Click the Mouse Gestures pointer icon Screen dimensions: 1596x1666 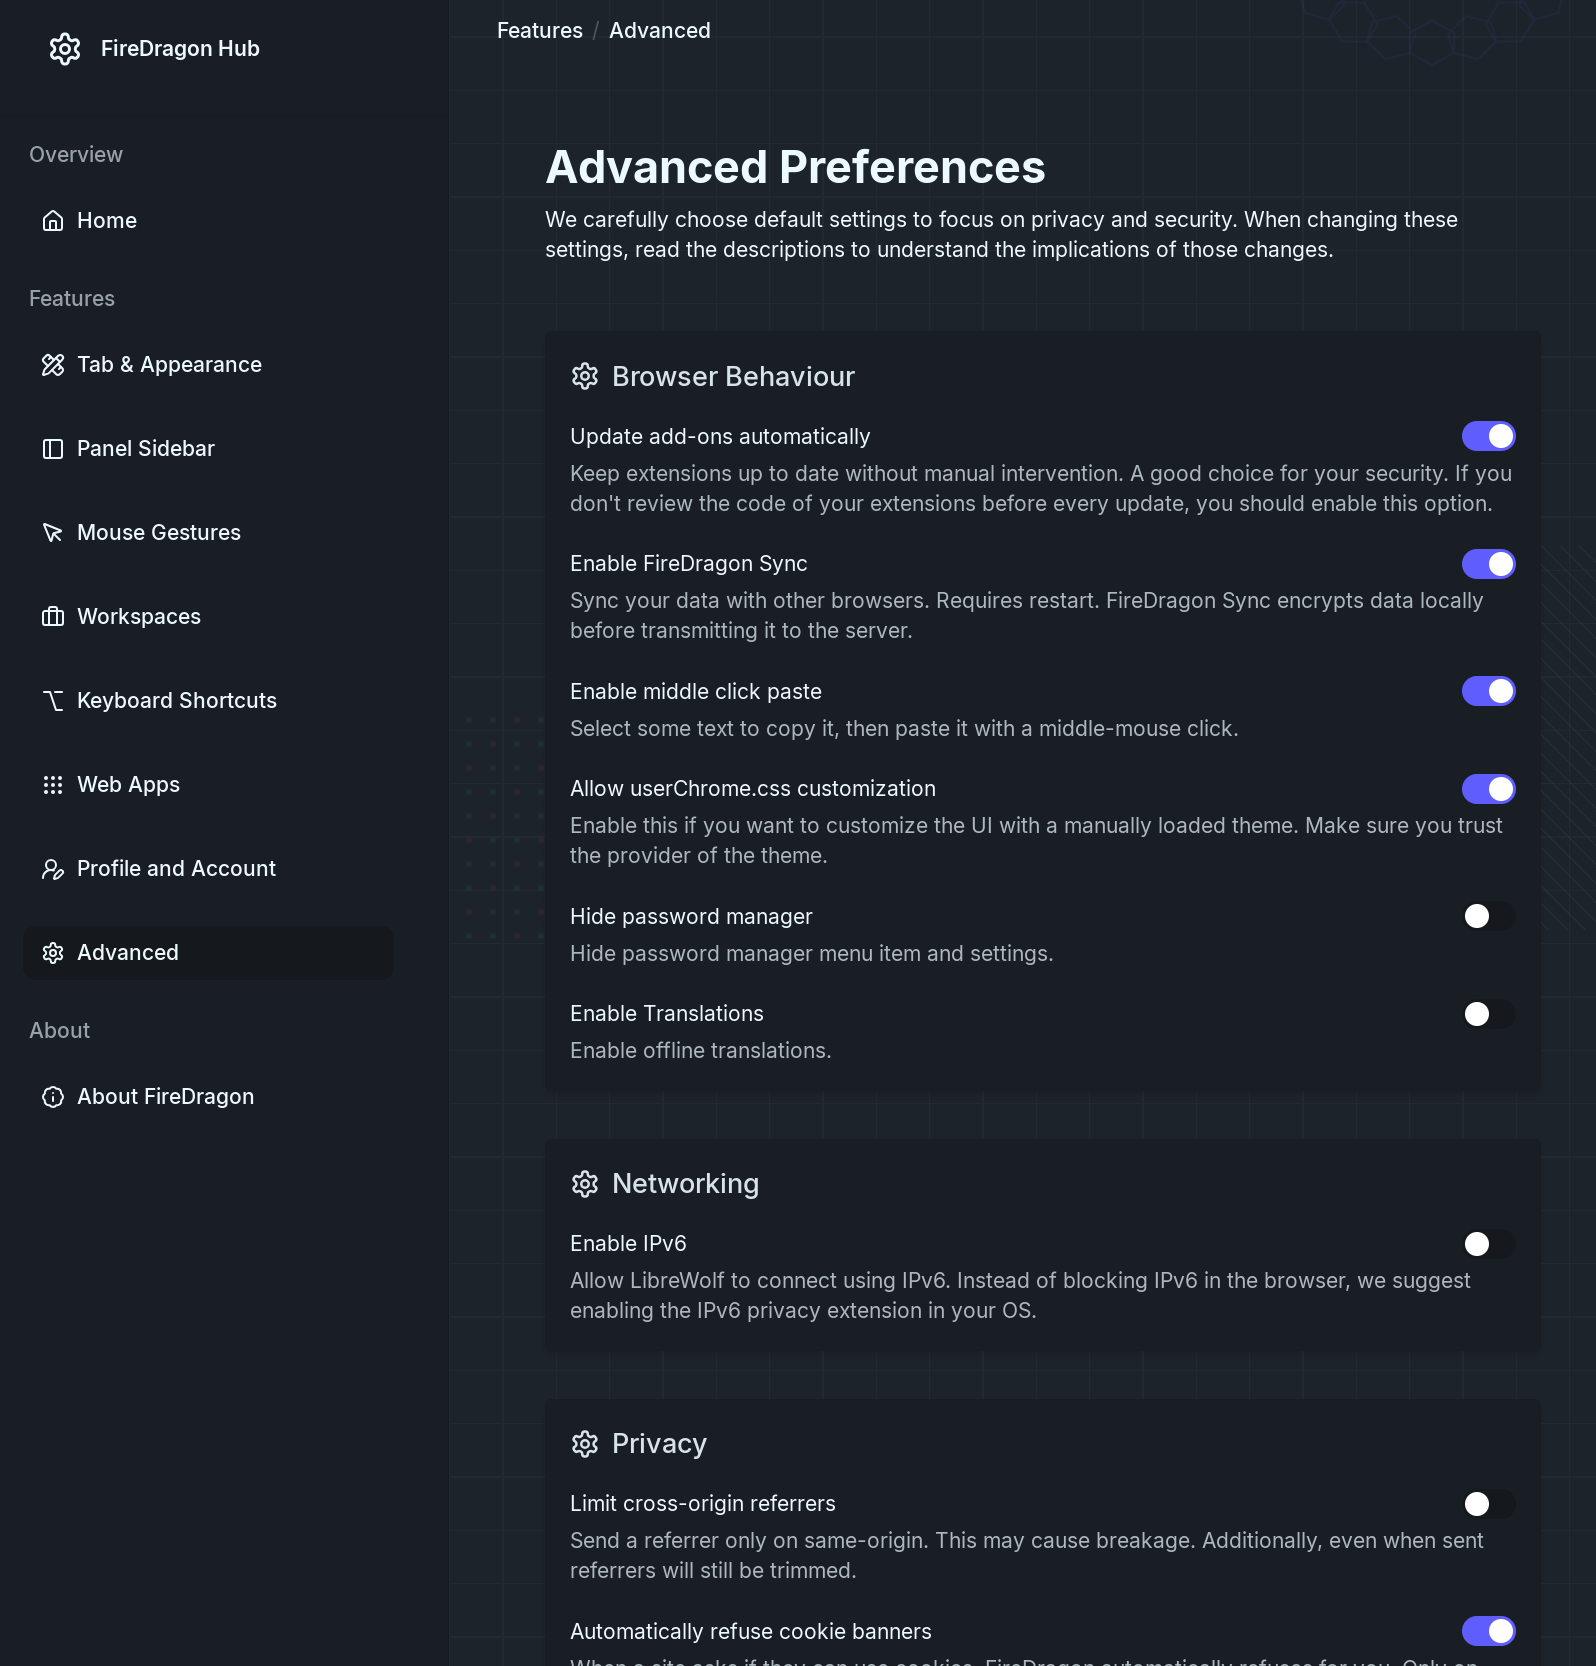[53, 533]
